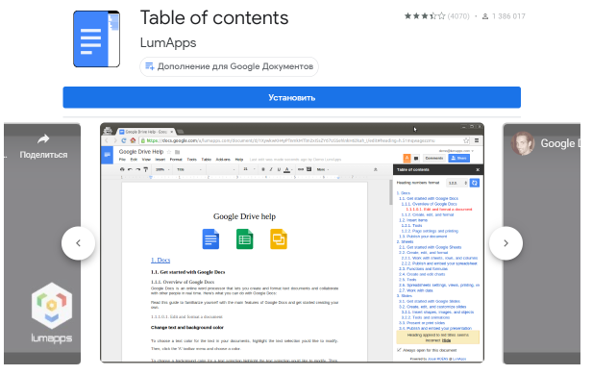Image resolution: width=592 pixels, height=375 pixels.
Task: Click the Docs file icon in preview
Action: (x=211, y=239)
